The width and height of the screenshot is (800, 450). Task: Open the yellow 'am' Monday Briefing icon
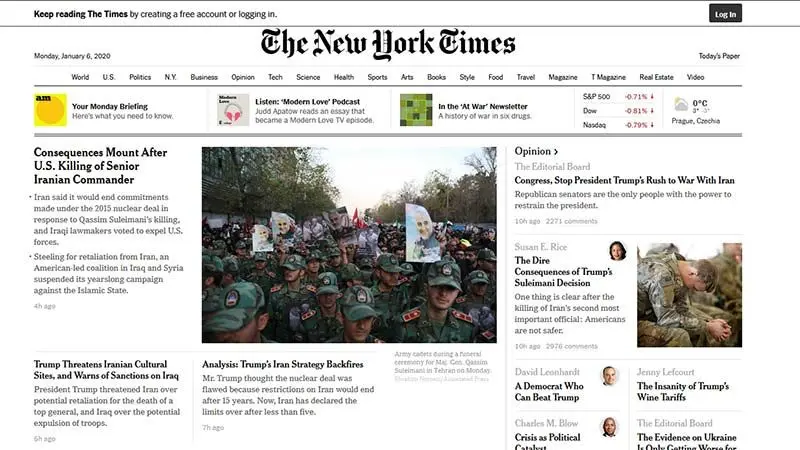[x=50, y=110]
